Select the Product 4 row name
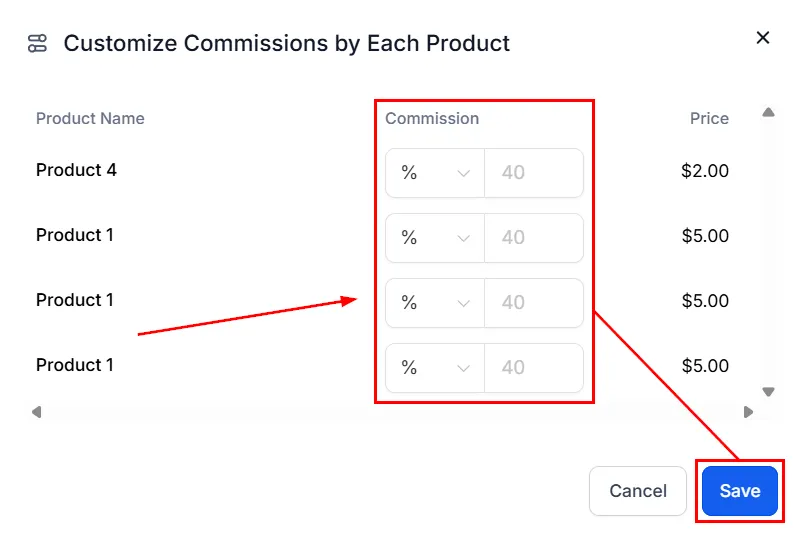801x549 pixels. [76, 170]
